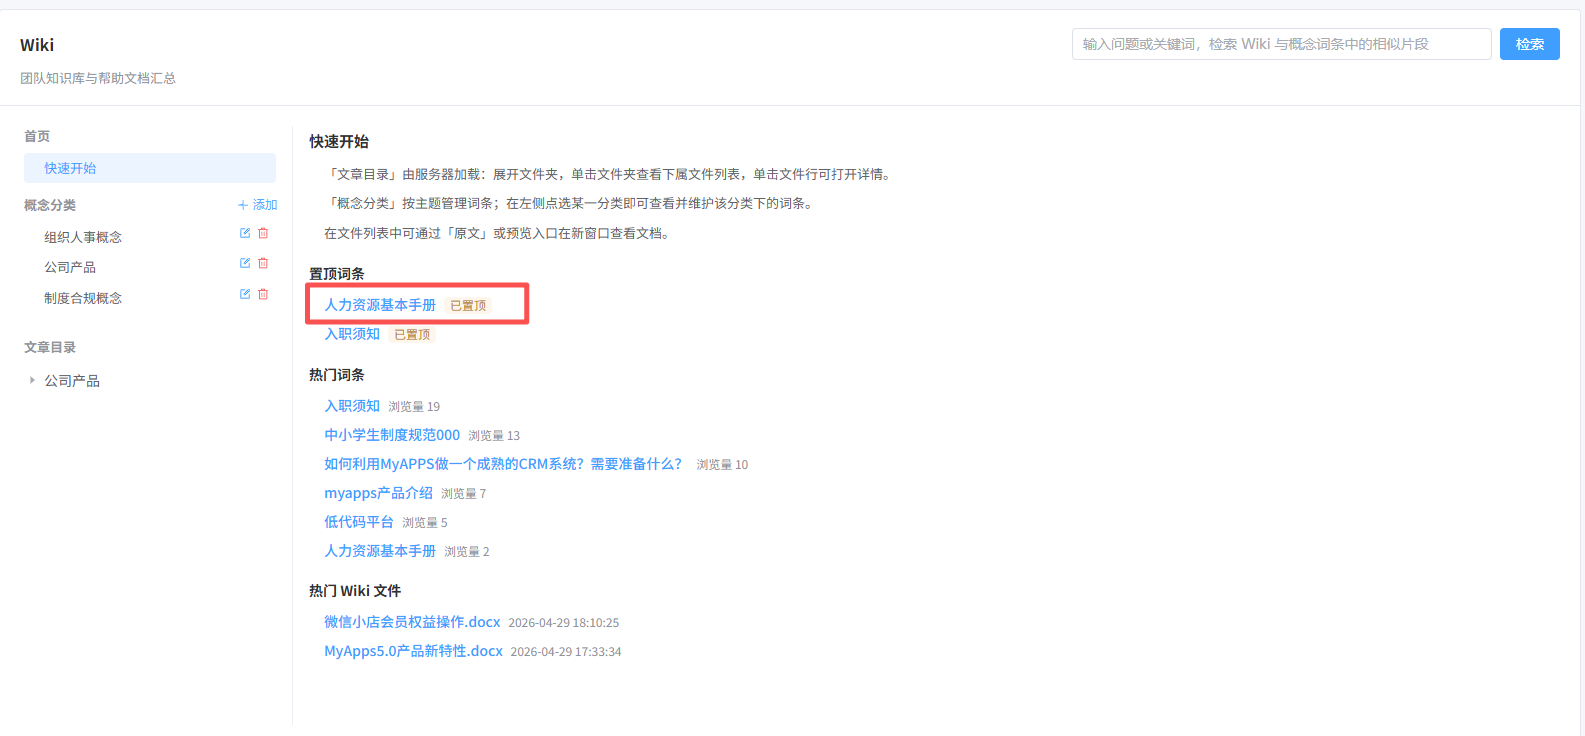Click the 检索 search button

[1529, 44]
